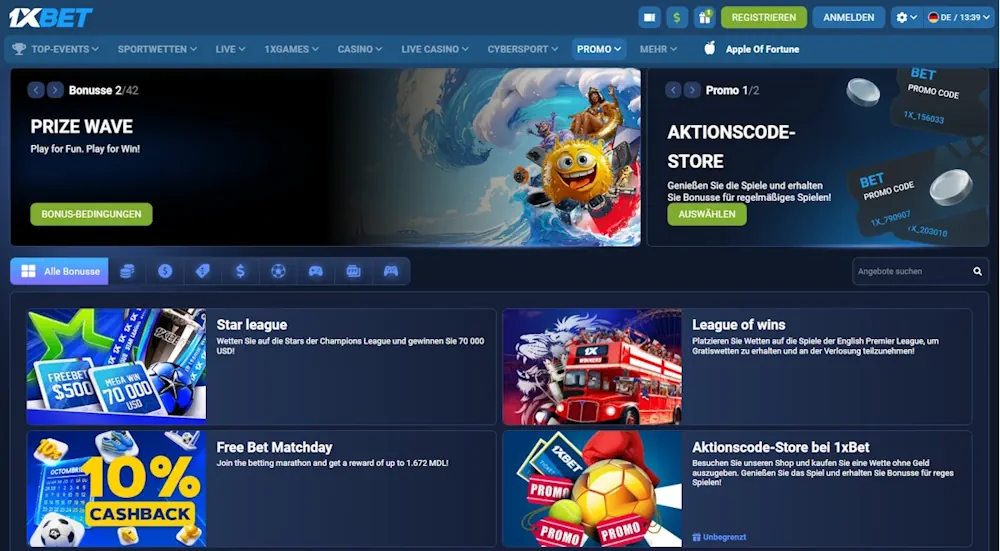Select the Alle Bonusse tab
Viewport: 1000px width, 551px height.
[x=60, y=271]
